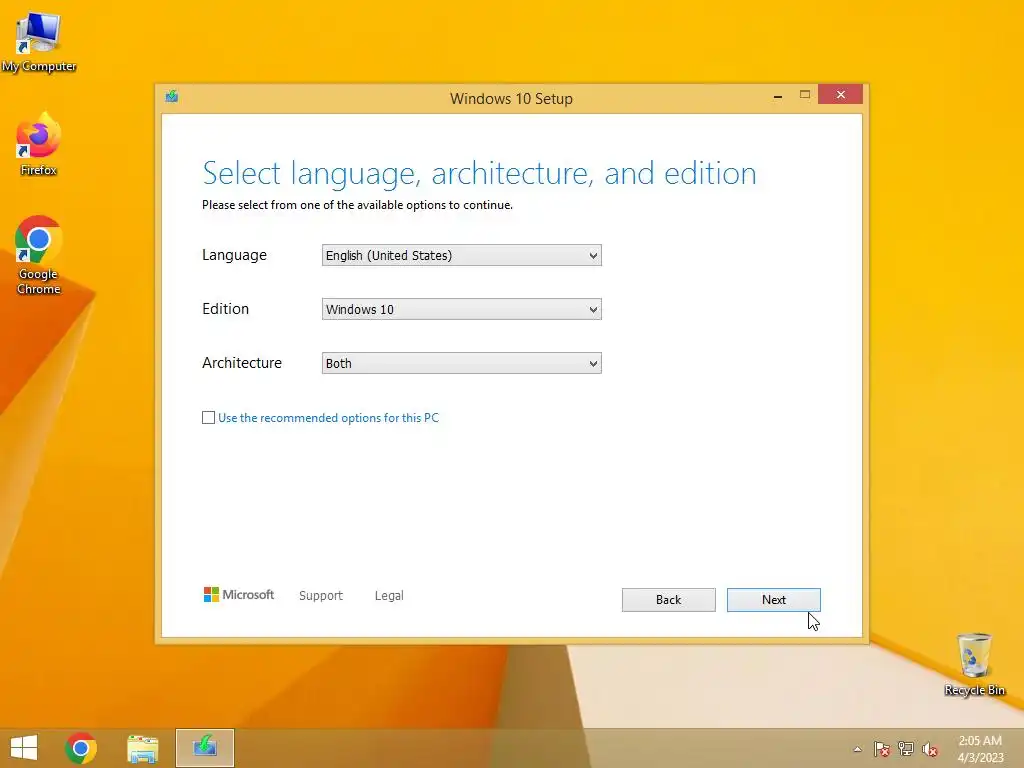Maximize the Windows 10 Setup window

(x=805, y=95)
